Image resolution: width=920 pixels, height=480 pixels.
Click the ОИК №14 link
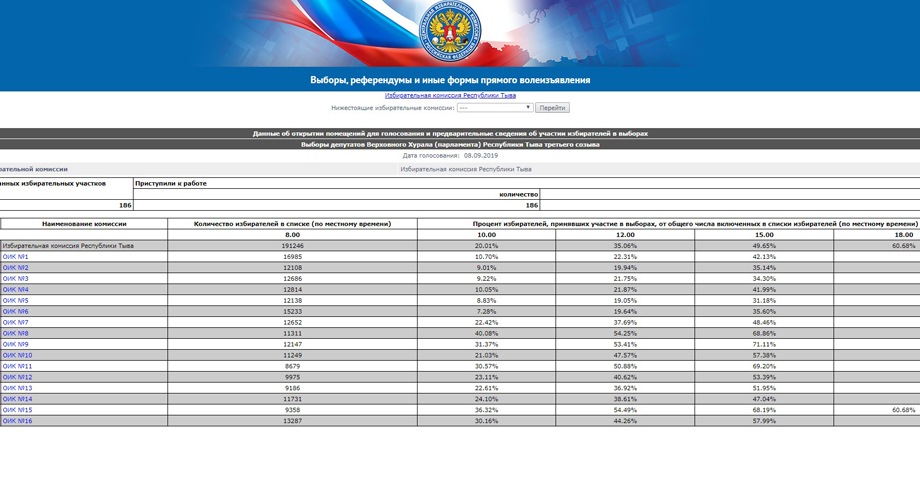click(x=17, y=399)
